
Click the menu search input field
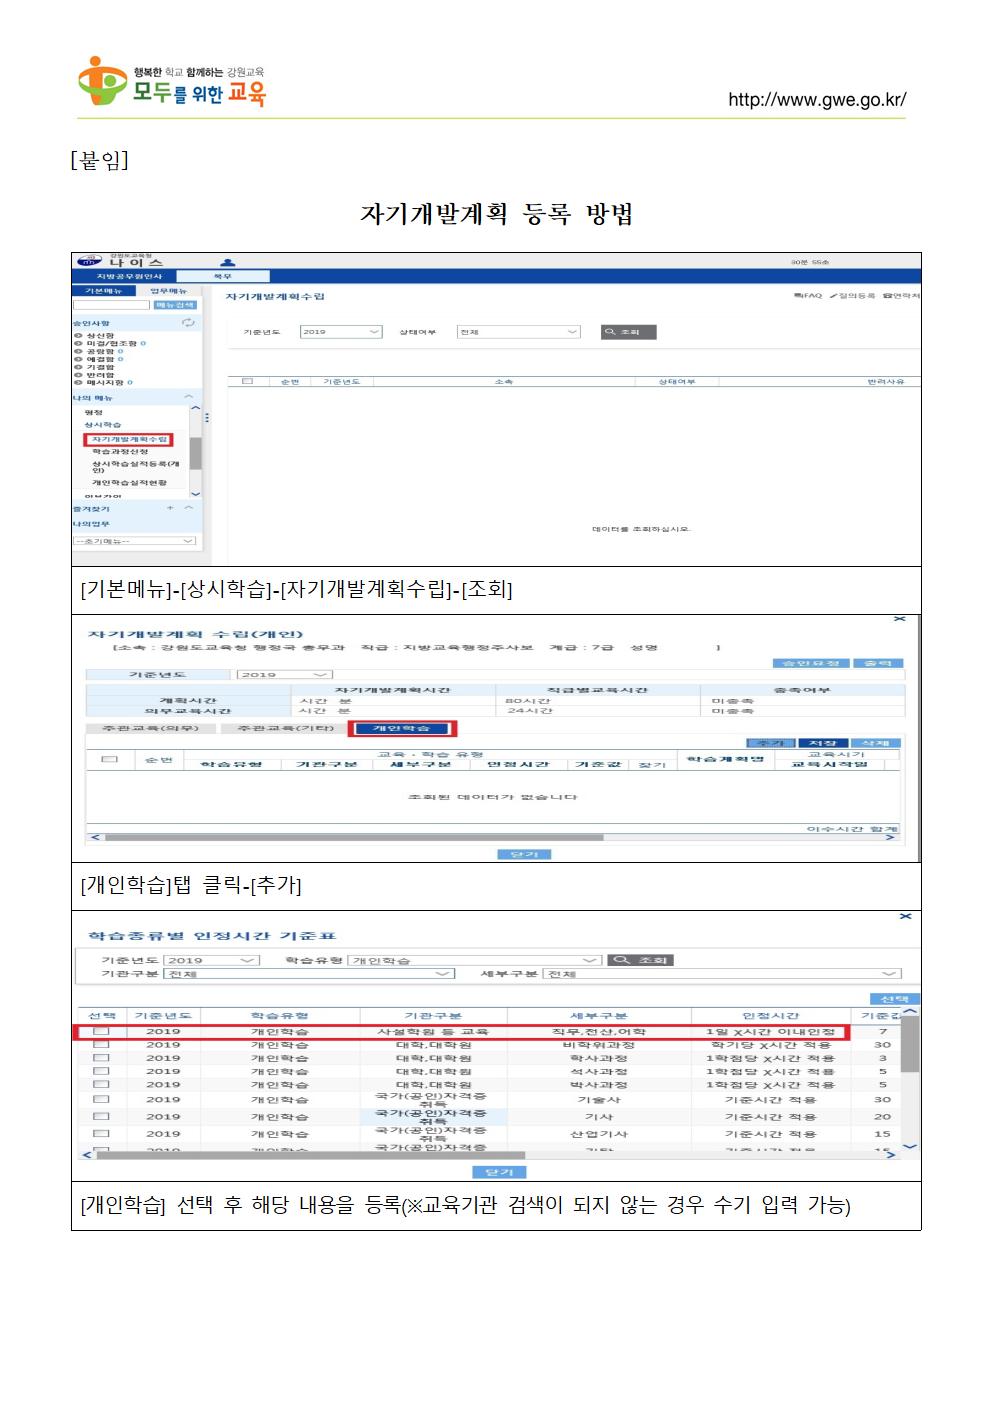tap(111, 305)
